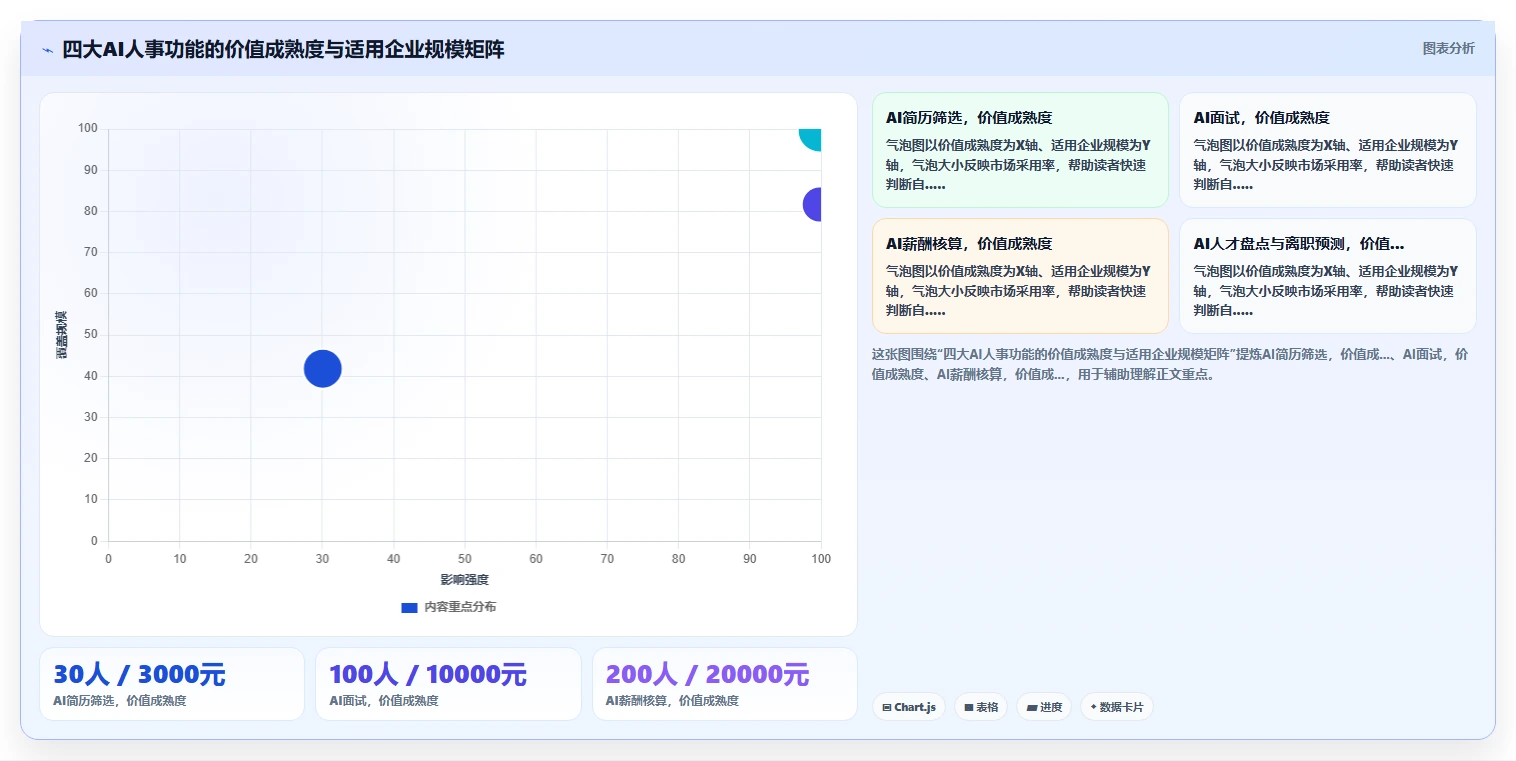Click the 200人 / 20000元 stat card
Viewport: 1516px width, 761px height.
coord(725,684)
